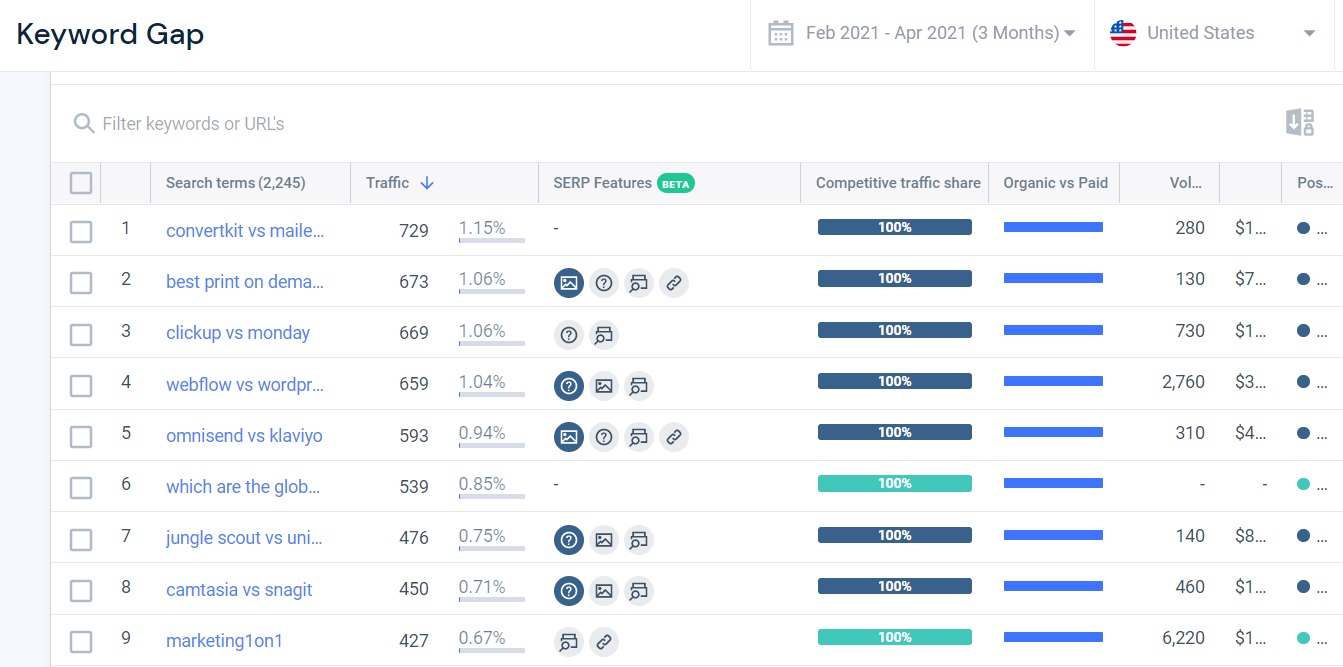Viewport: 1343px width, 667px height.
Task: Click the chat bubble icon for omnisend vs klaviyo
Action: 639,437
